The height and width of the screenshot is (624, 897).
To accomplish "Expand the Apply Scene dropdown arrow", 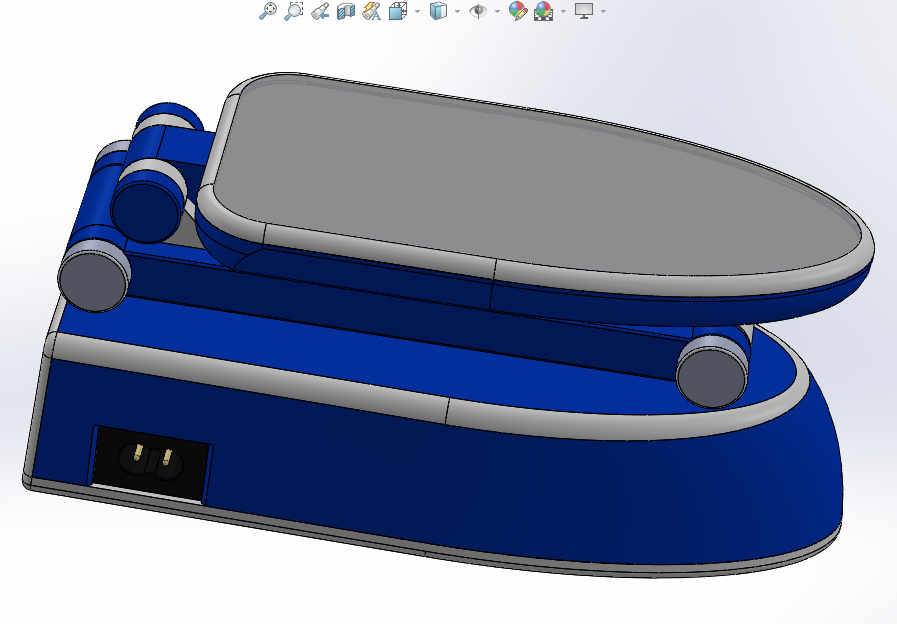I will tap(563, 11).
